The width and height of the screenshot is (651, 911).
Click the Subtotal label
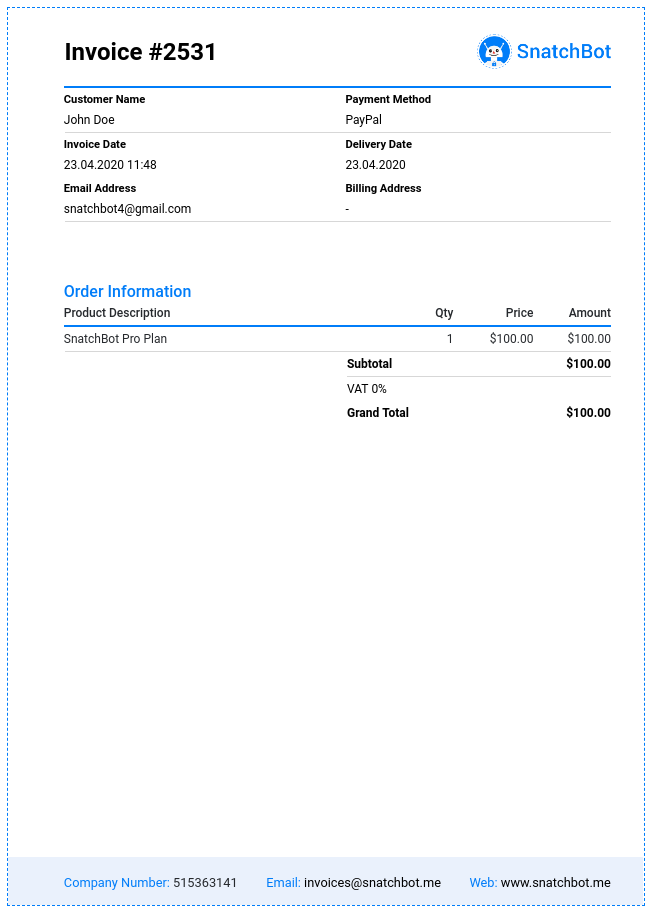click(370, 364)
